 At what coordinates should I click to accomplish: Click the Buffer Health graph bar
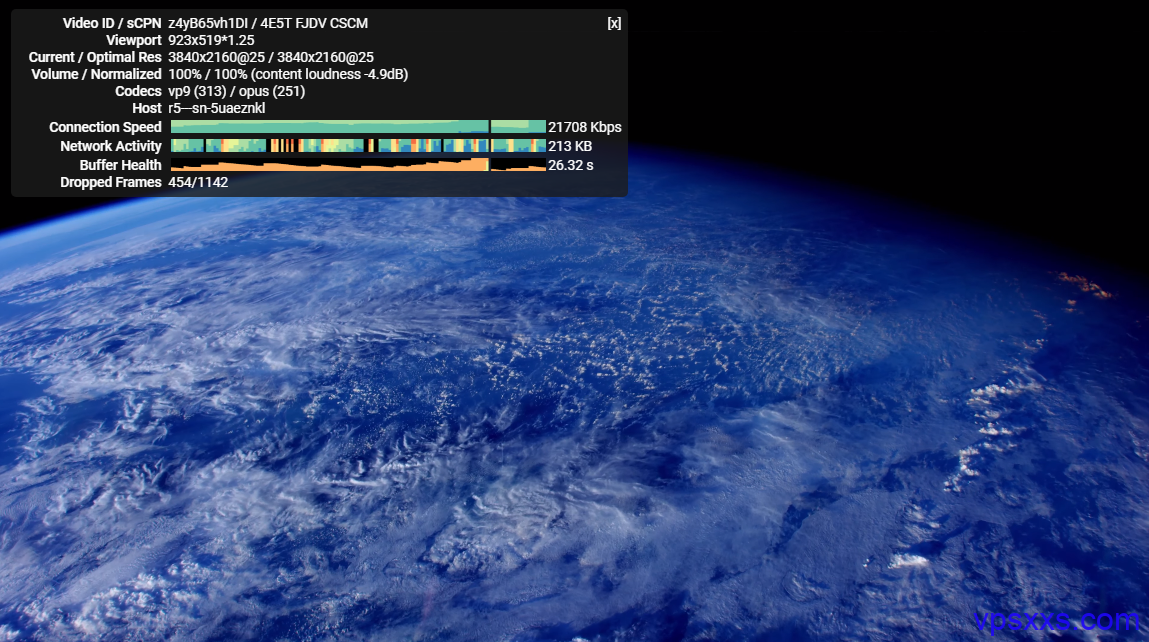click(358, 165)
